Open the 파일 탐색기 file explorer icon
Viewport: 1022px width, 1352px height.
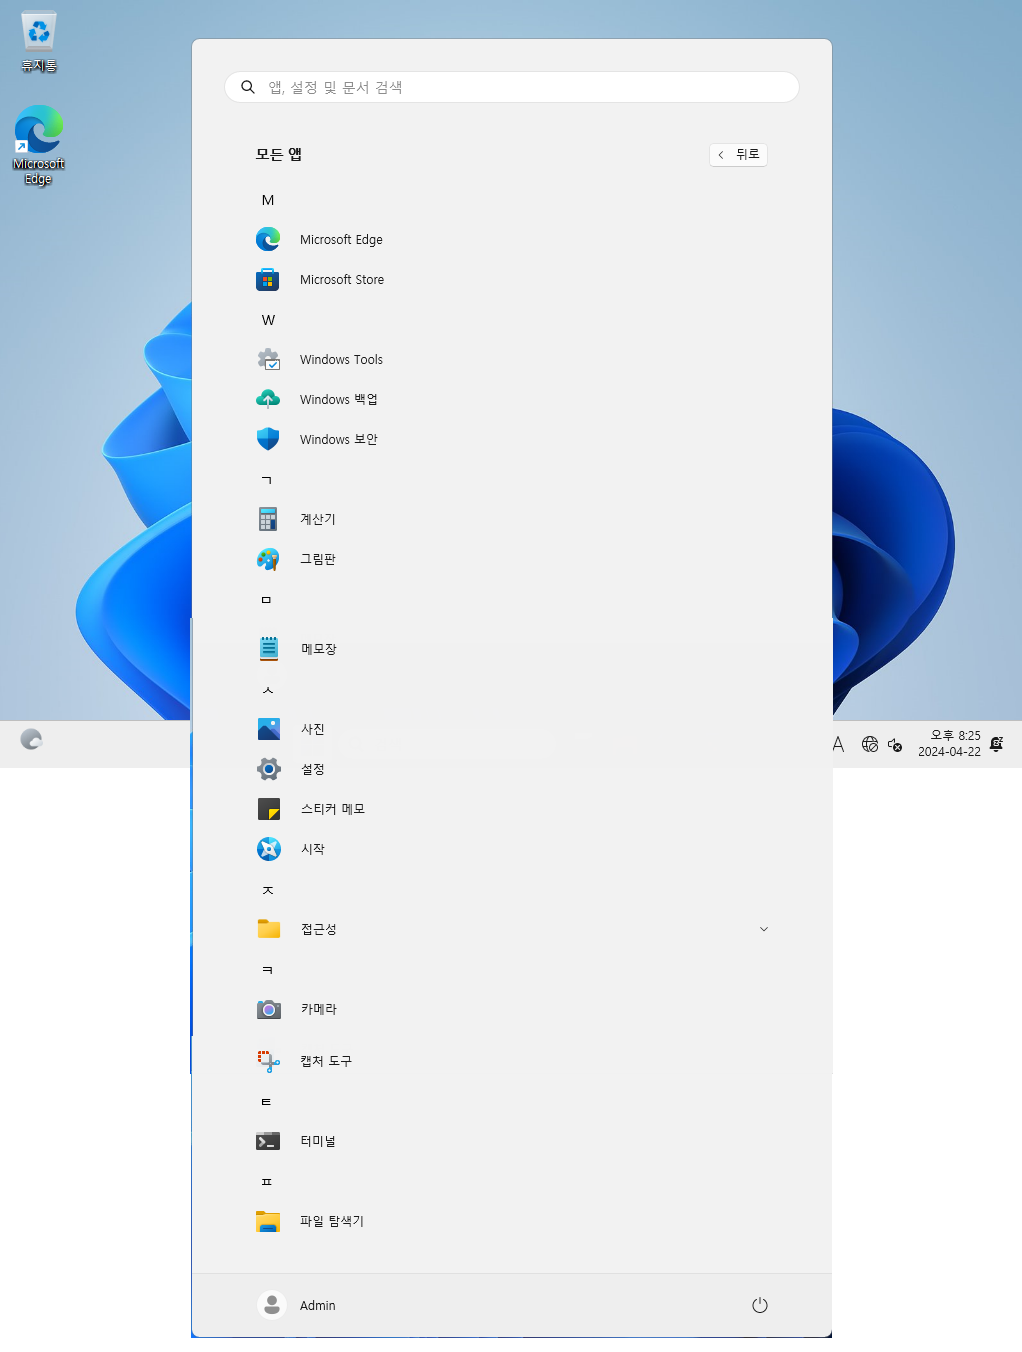click(268, 1221)
